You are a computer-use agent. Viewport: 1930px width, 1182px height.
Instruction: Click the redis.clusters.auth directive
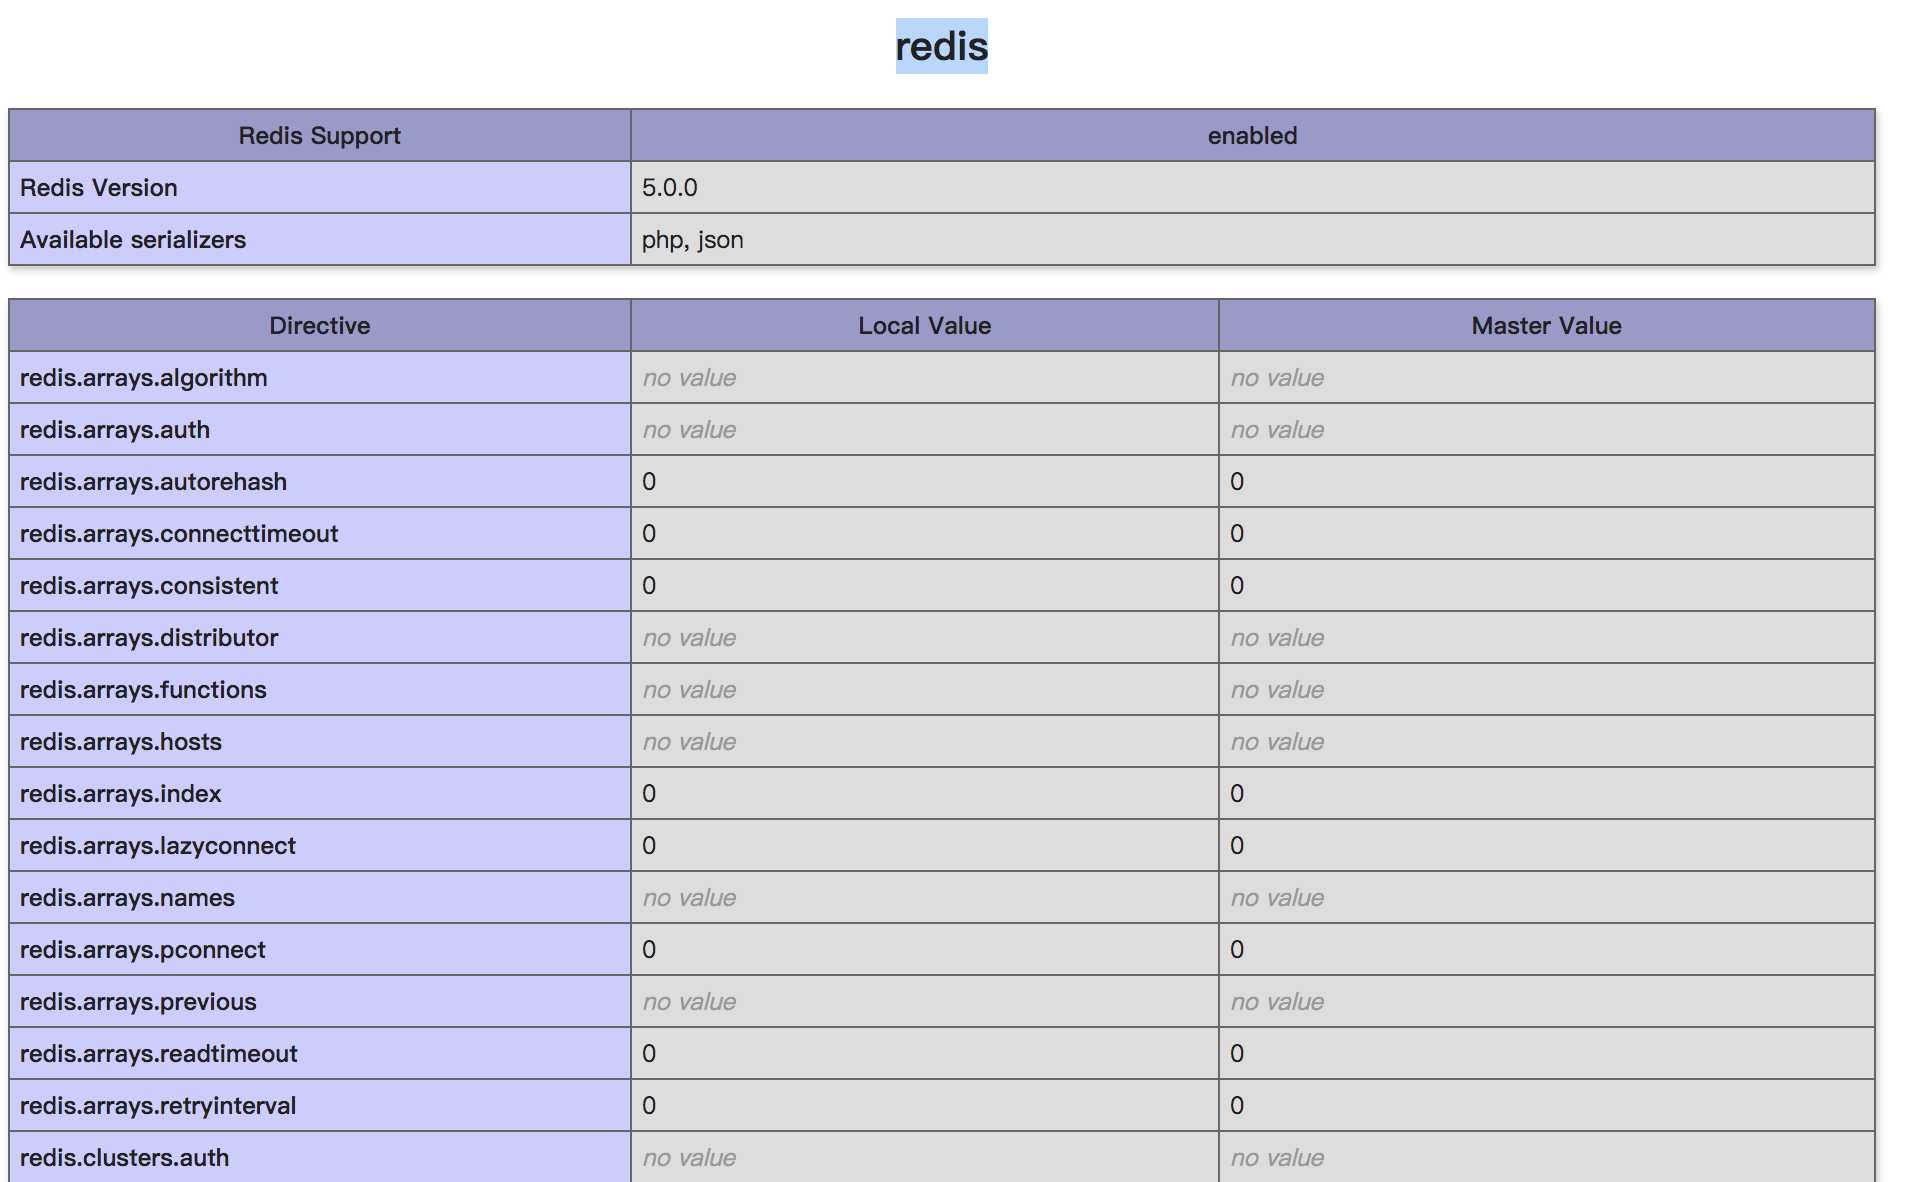(x=124, y=1158)
